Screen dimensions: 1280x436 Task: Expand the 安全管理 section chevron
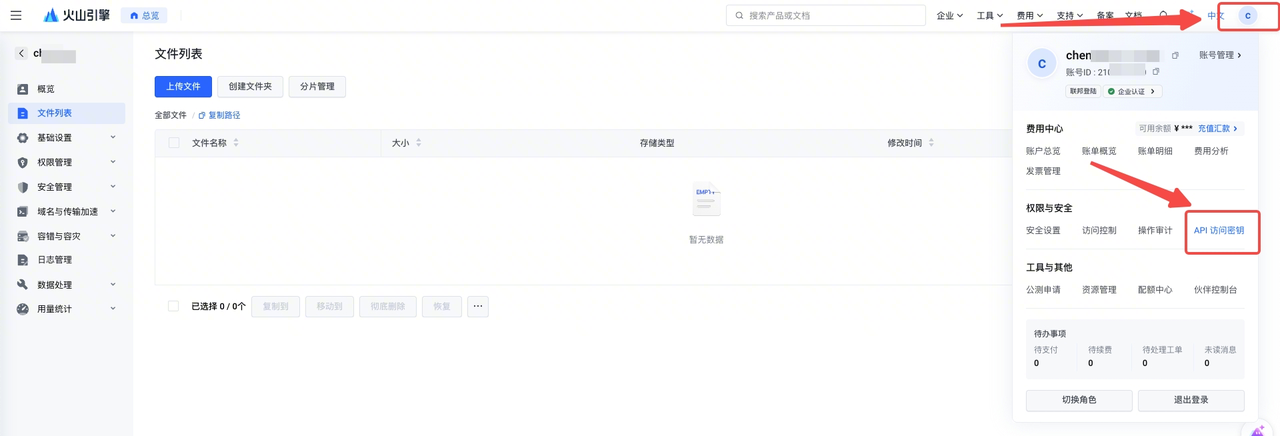[x=113, y=186]
